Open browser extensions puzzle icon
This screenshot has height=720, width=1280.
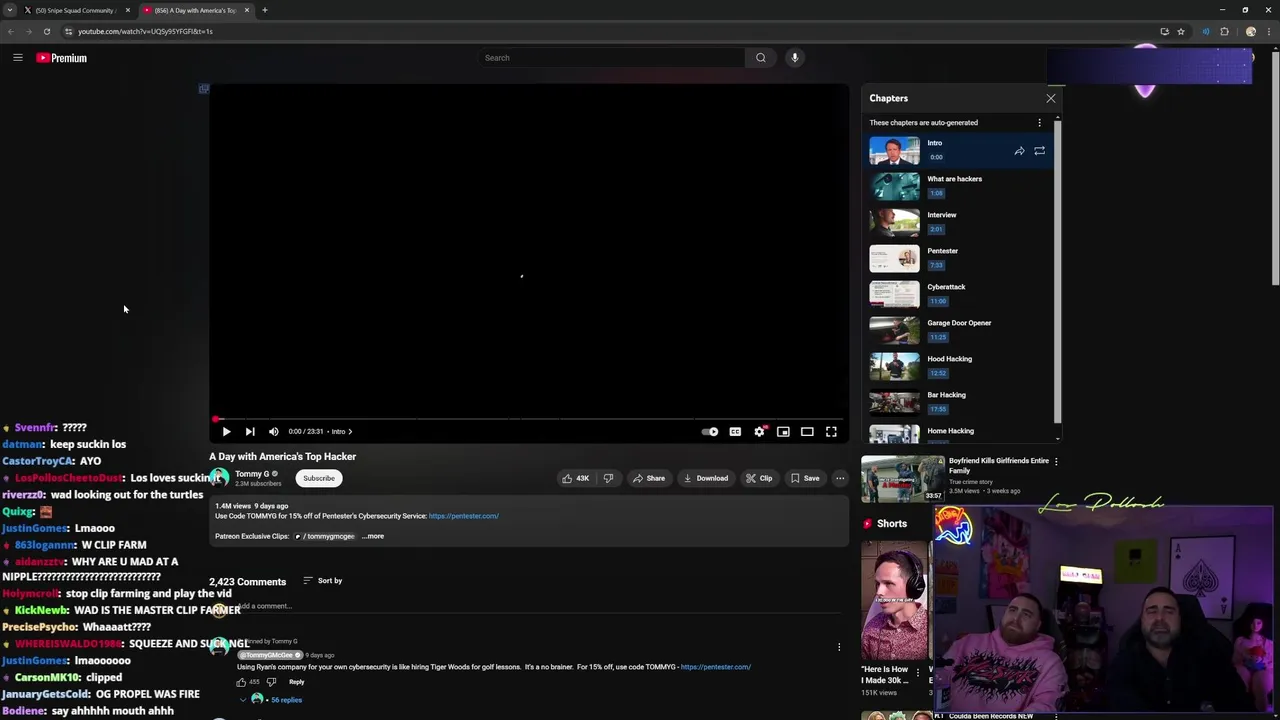(x=1224, y=31)
